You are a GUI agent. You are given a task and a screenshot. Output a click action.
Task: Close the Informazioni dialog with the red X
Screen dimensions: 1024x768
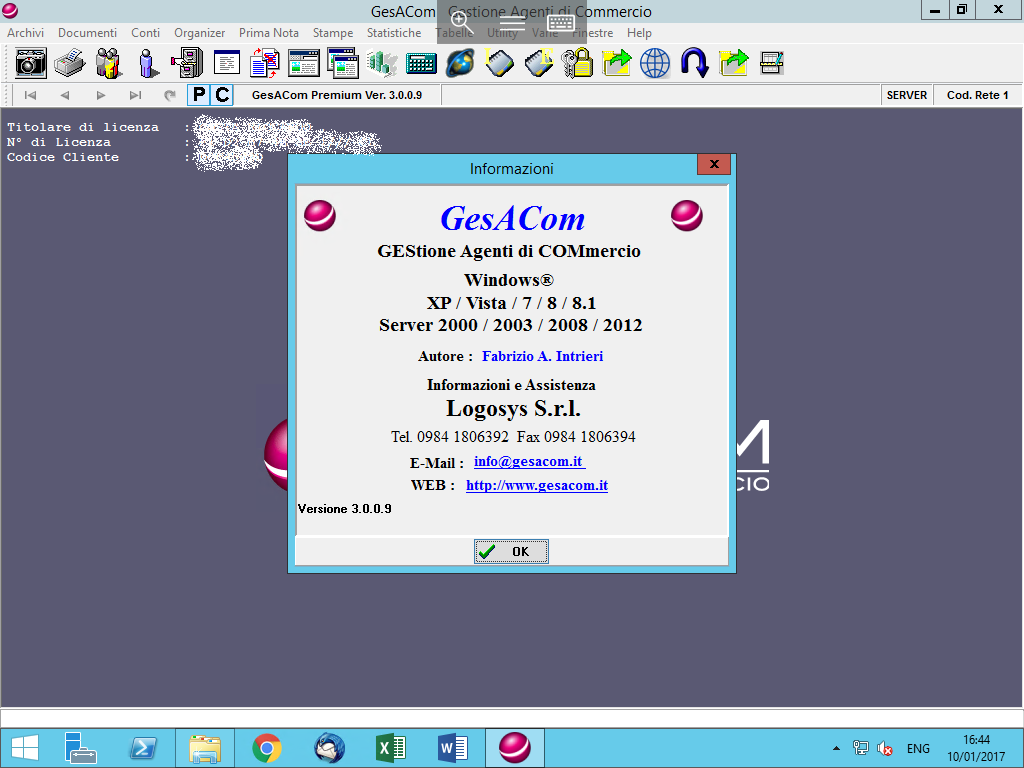[714, 165]
